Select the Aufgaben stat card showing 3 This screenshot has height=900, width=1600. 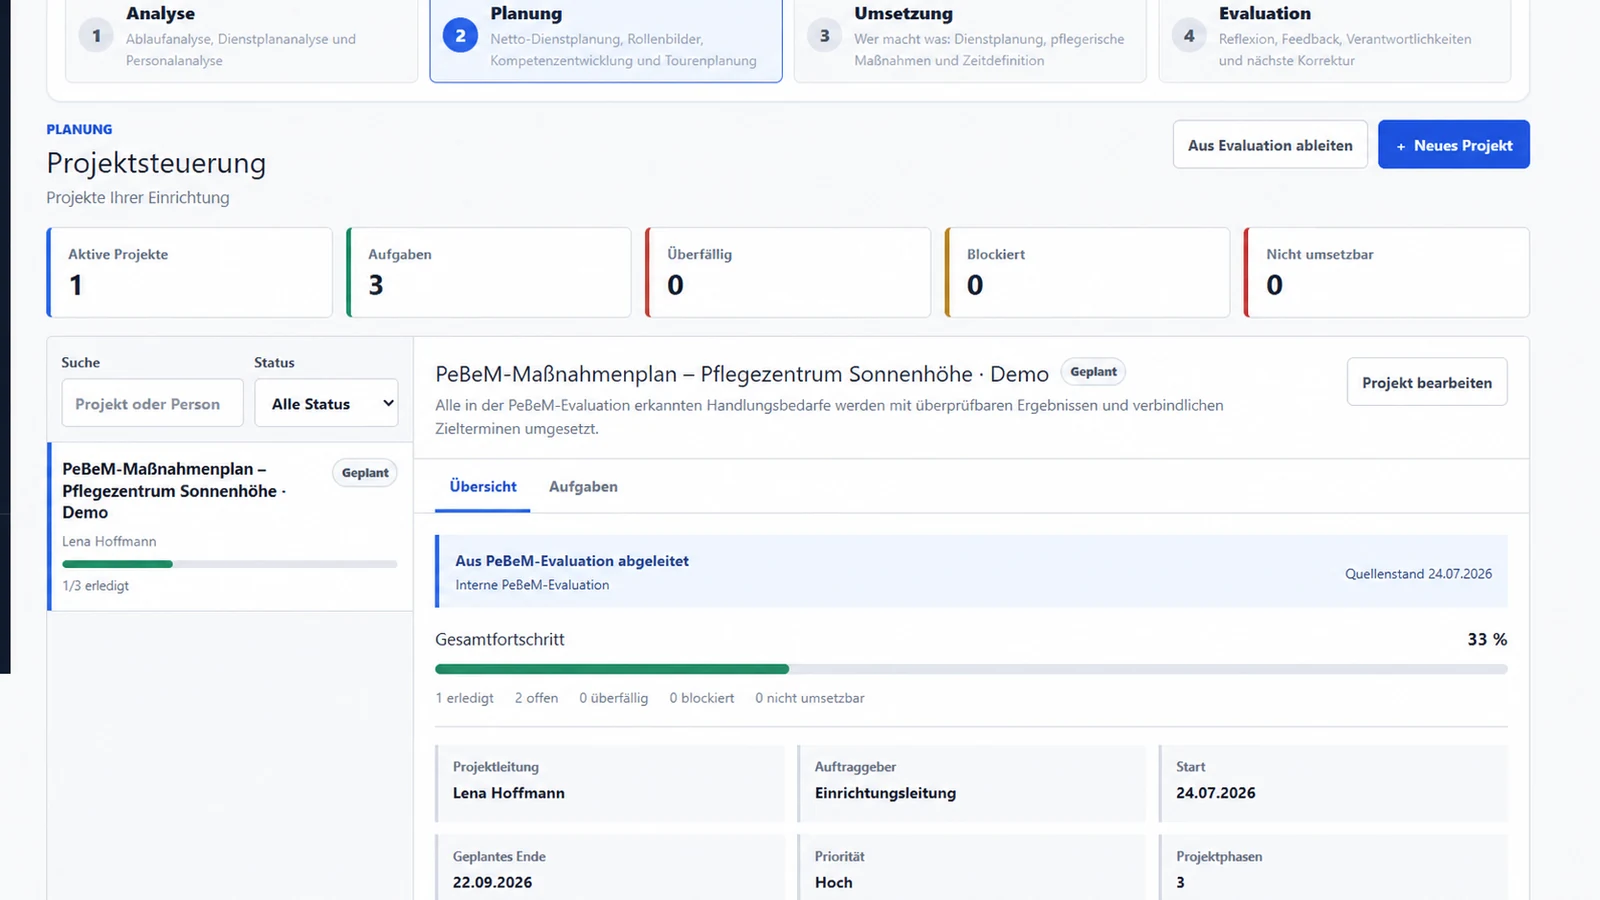489,272
